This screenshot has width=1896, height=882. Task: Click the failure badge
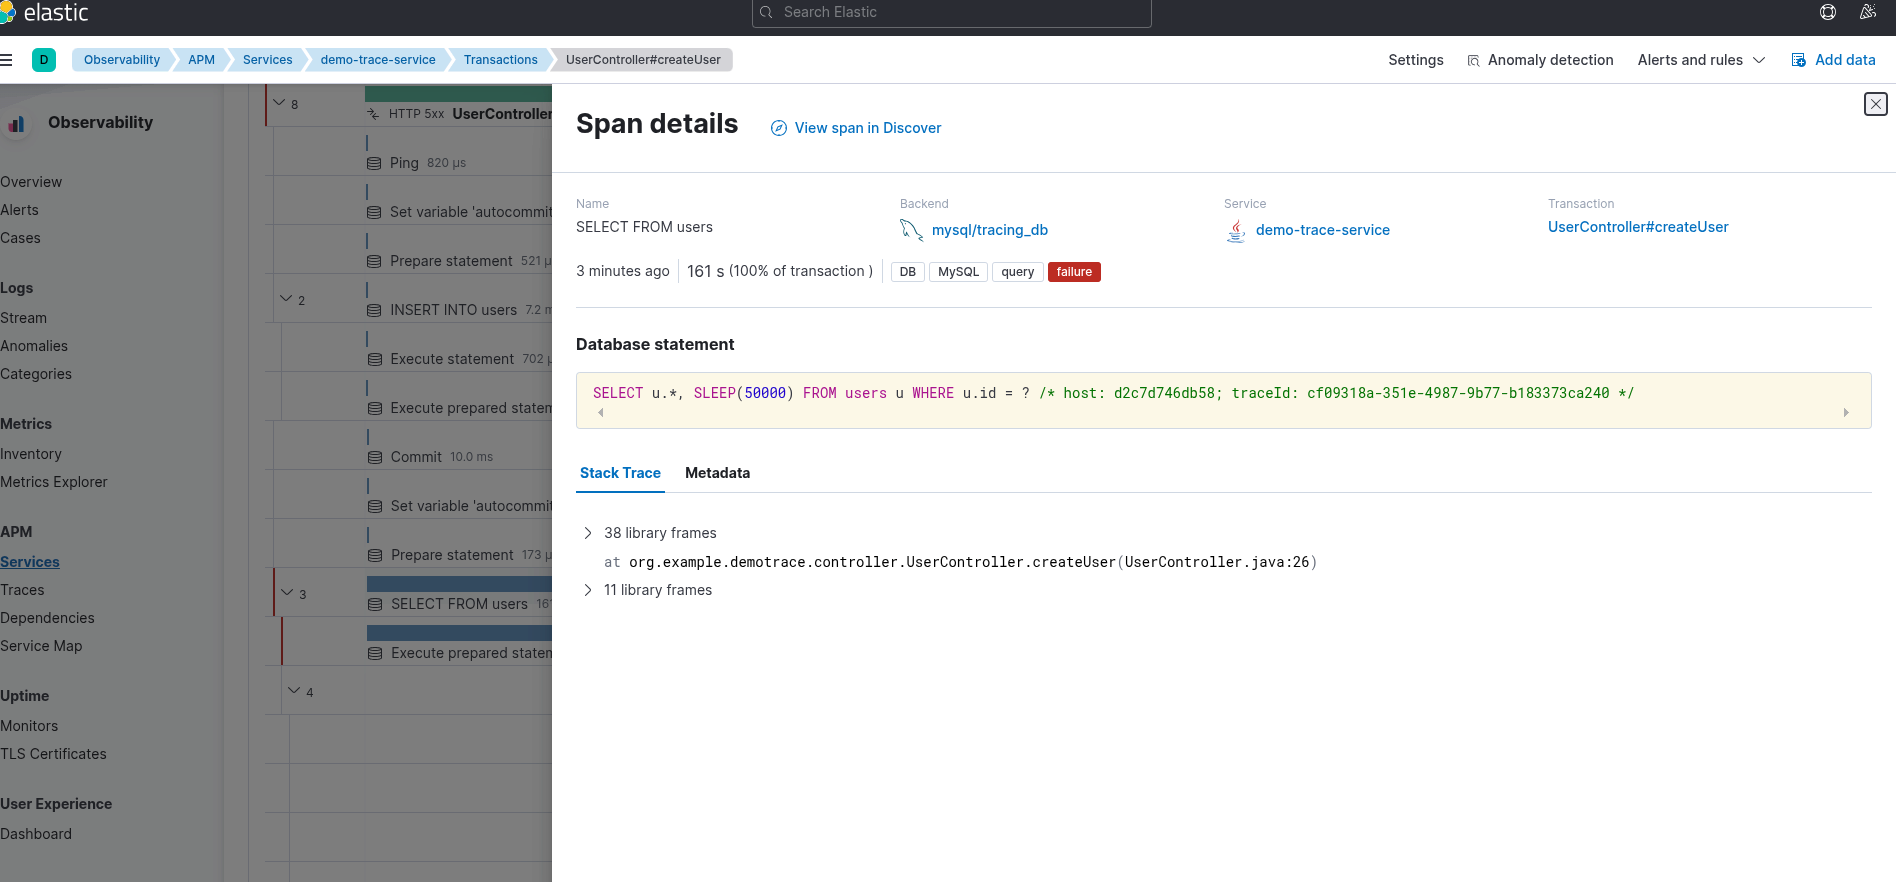click(x=1074, y=272)
